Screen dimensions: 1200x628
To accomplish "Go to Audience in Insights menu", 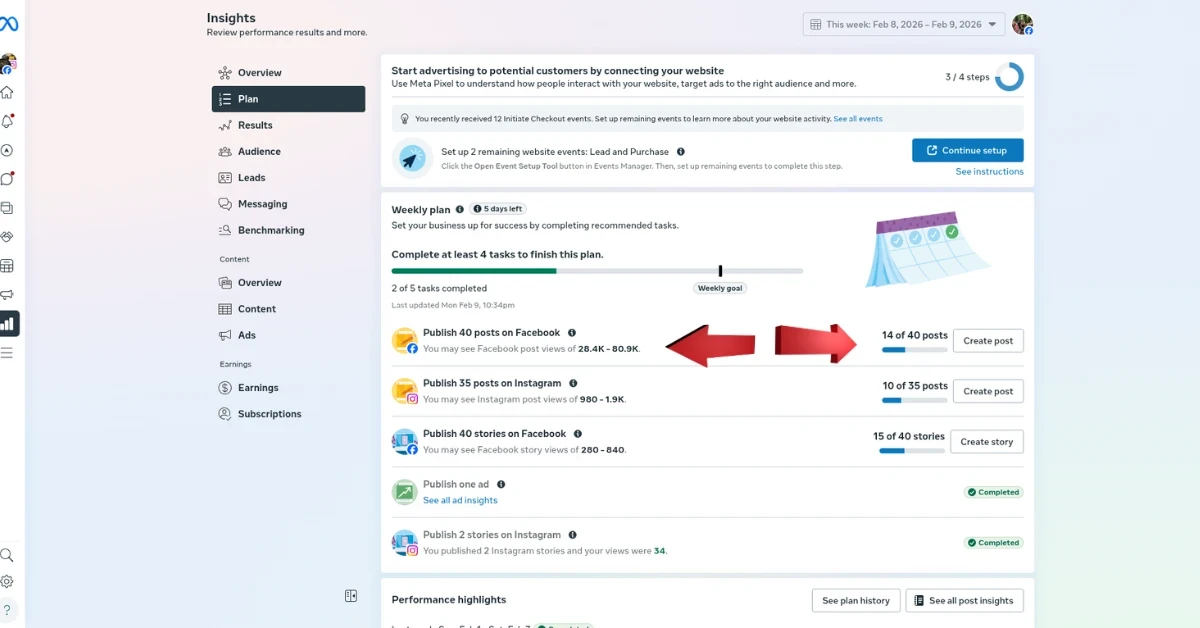I will click(x=259, y=152).
